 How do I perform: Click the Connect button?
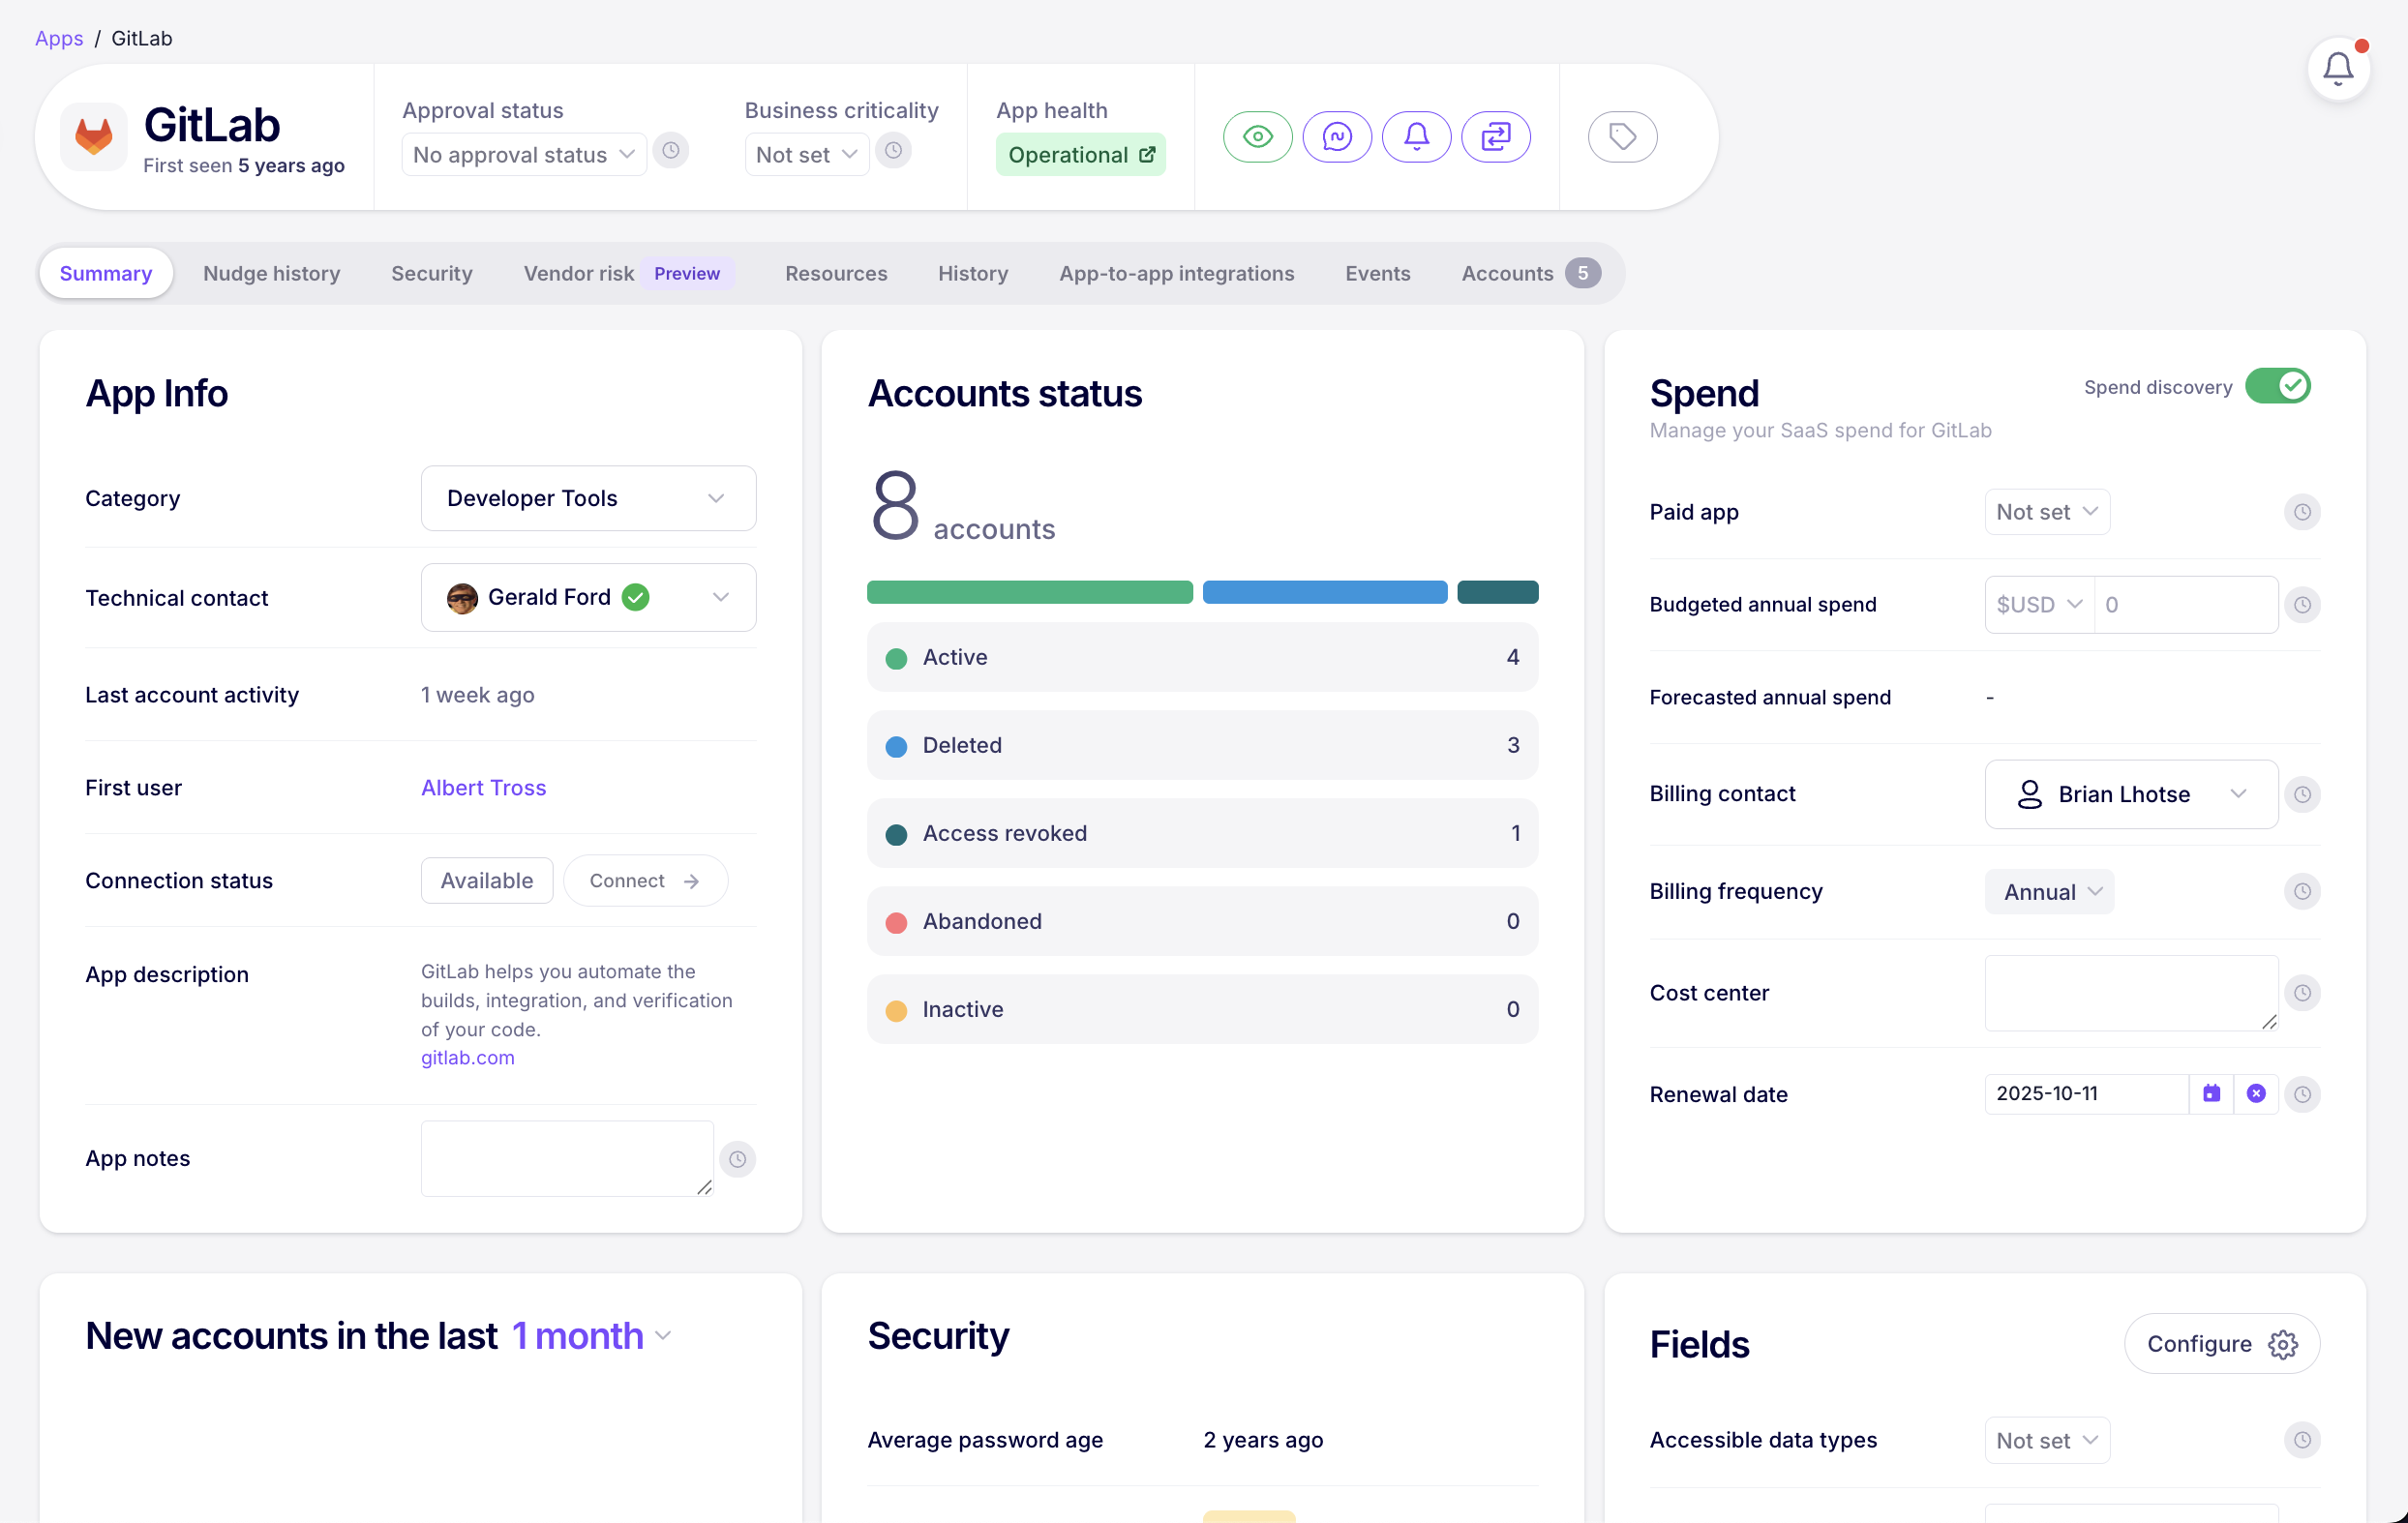(x=645, y=880)
